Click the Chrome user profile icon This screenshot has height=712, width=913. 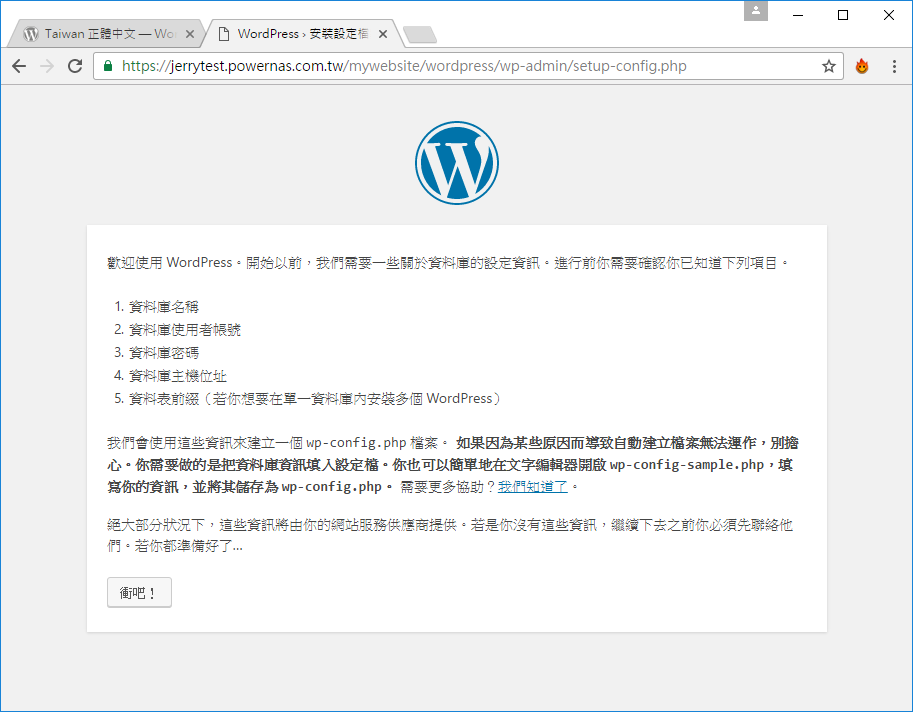tap(756, 11)
